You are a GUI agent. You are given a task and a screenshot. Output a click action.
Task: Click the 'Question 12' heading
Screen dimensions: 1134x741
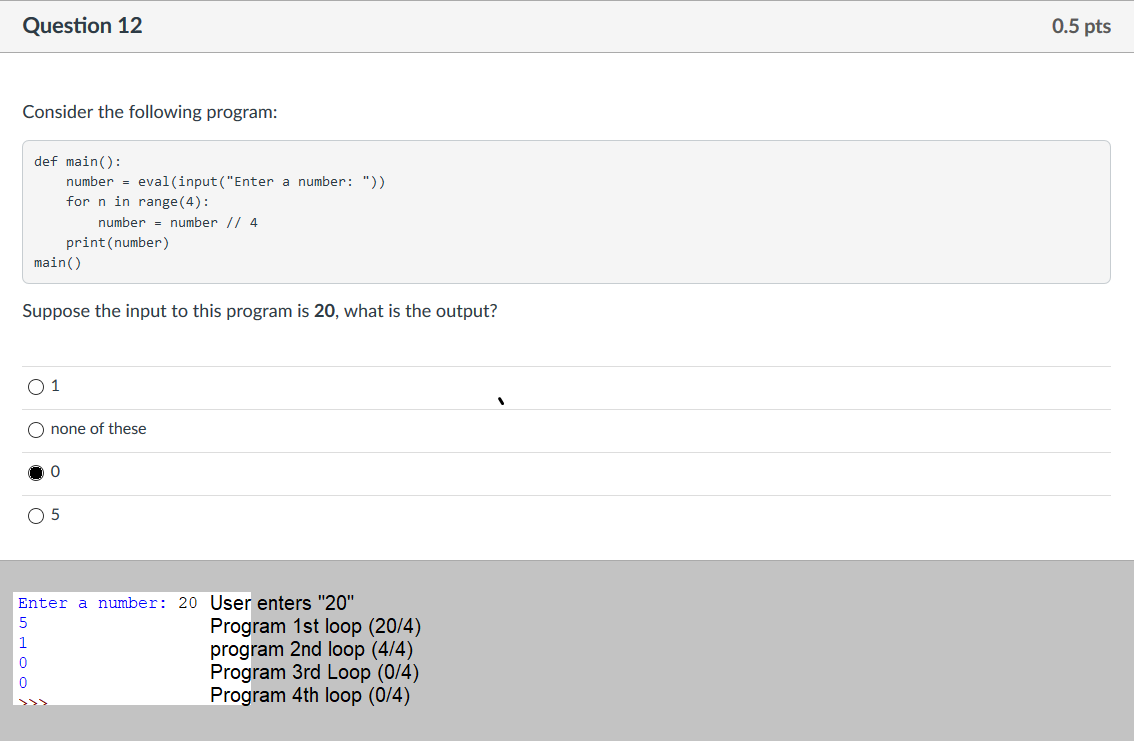83,26
